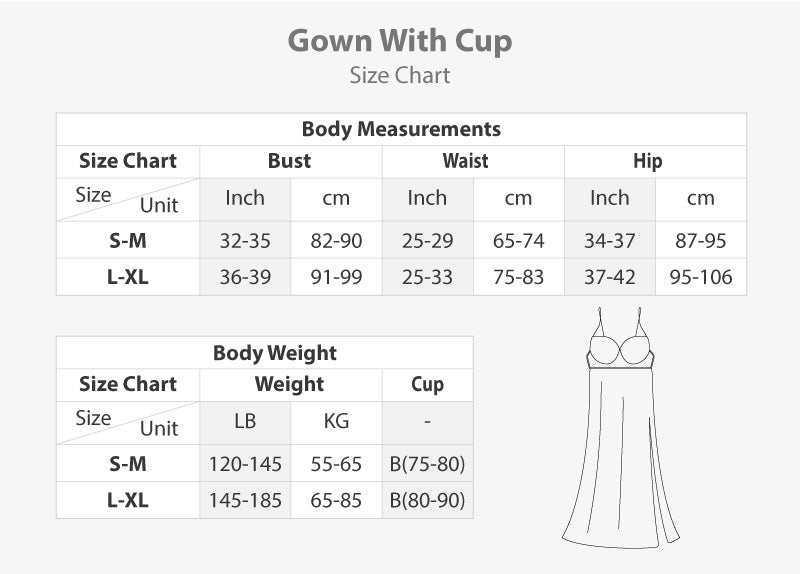Select the 95-106 hip cm cell
Screen dimensions: 800x574
701,277
